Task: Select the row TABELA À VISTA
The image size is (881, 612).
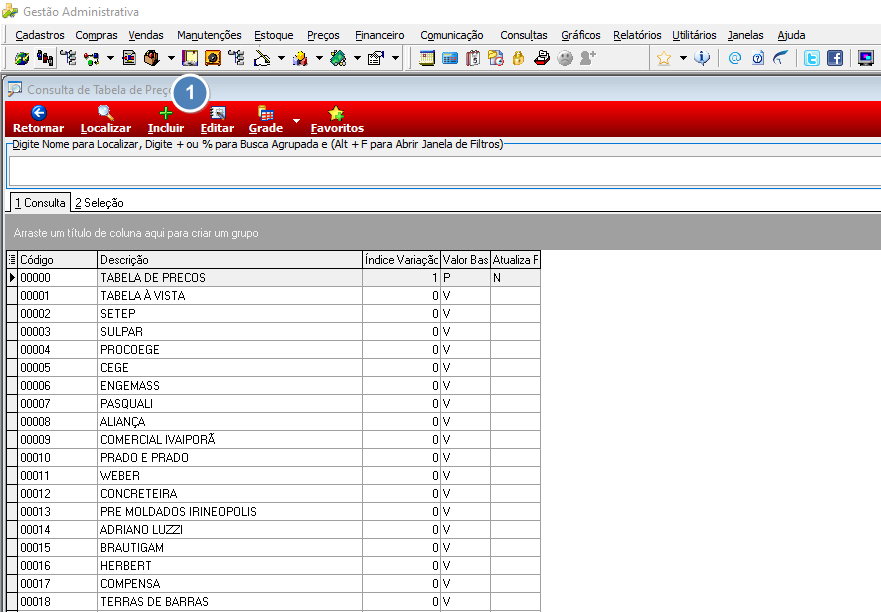Action: [274, 296]
